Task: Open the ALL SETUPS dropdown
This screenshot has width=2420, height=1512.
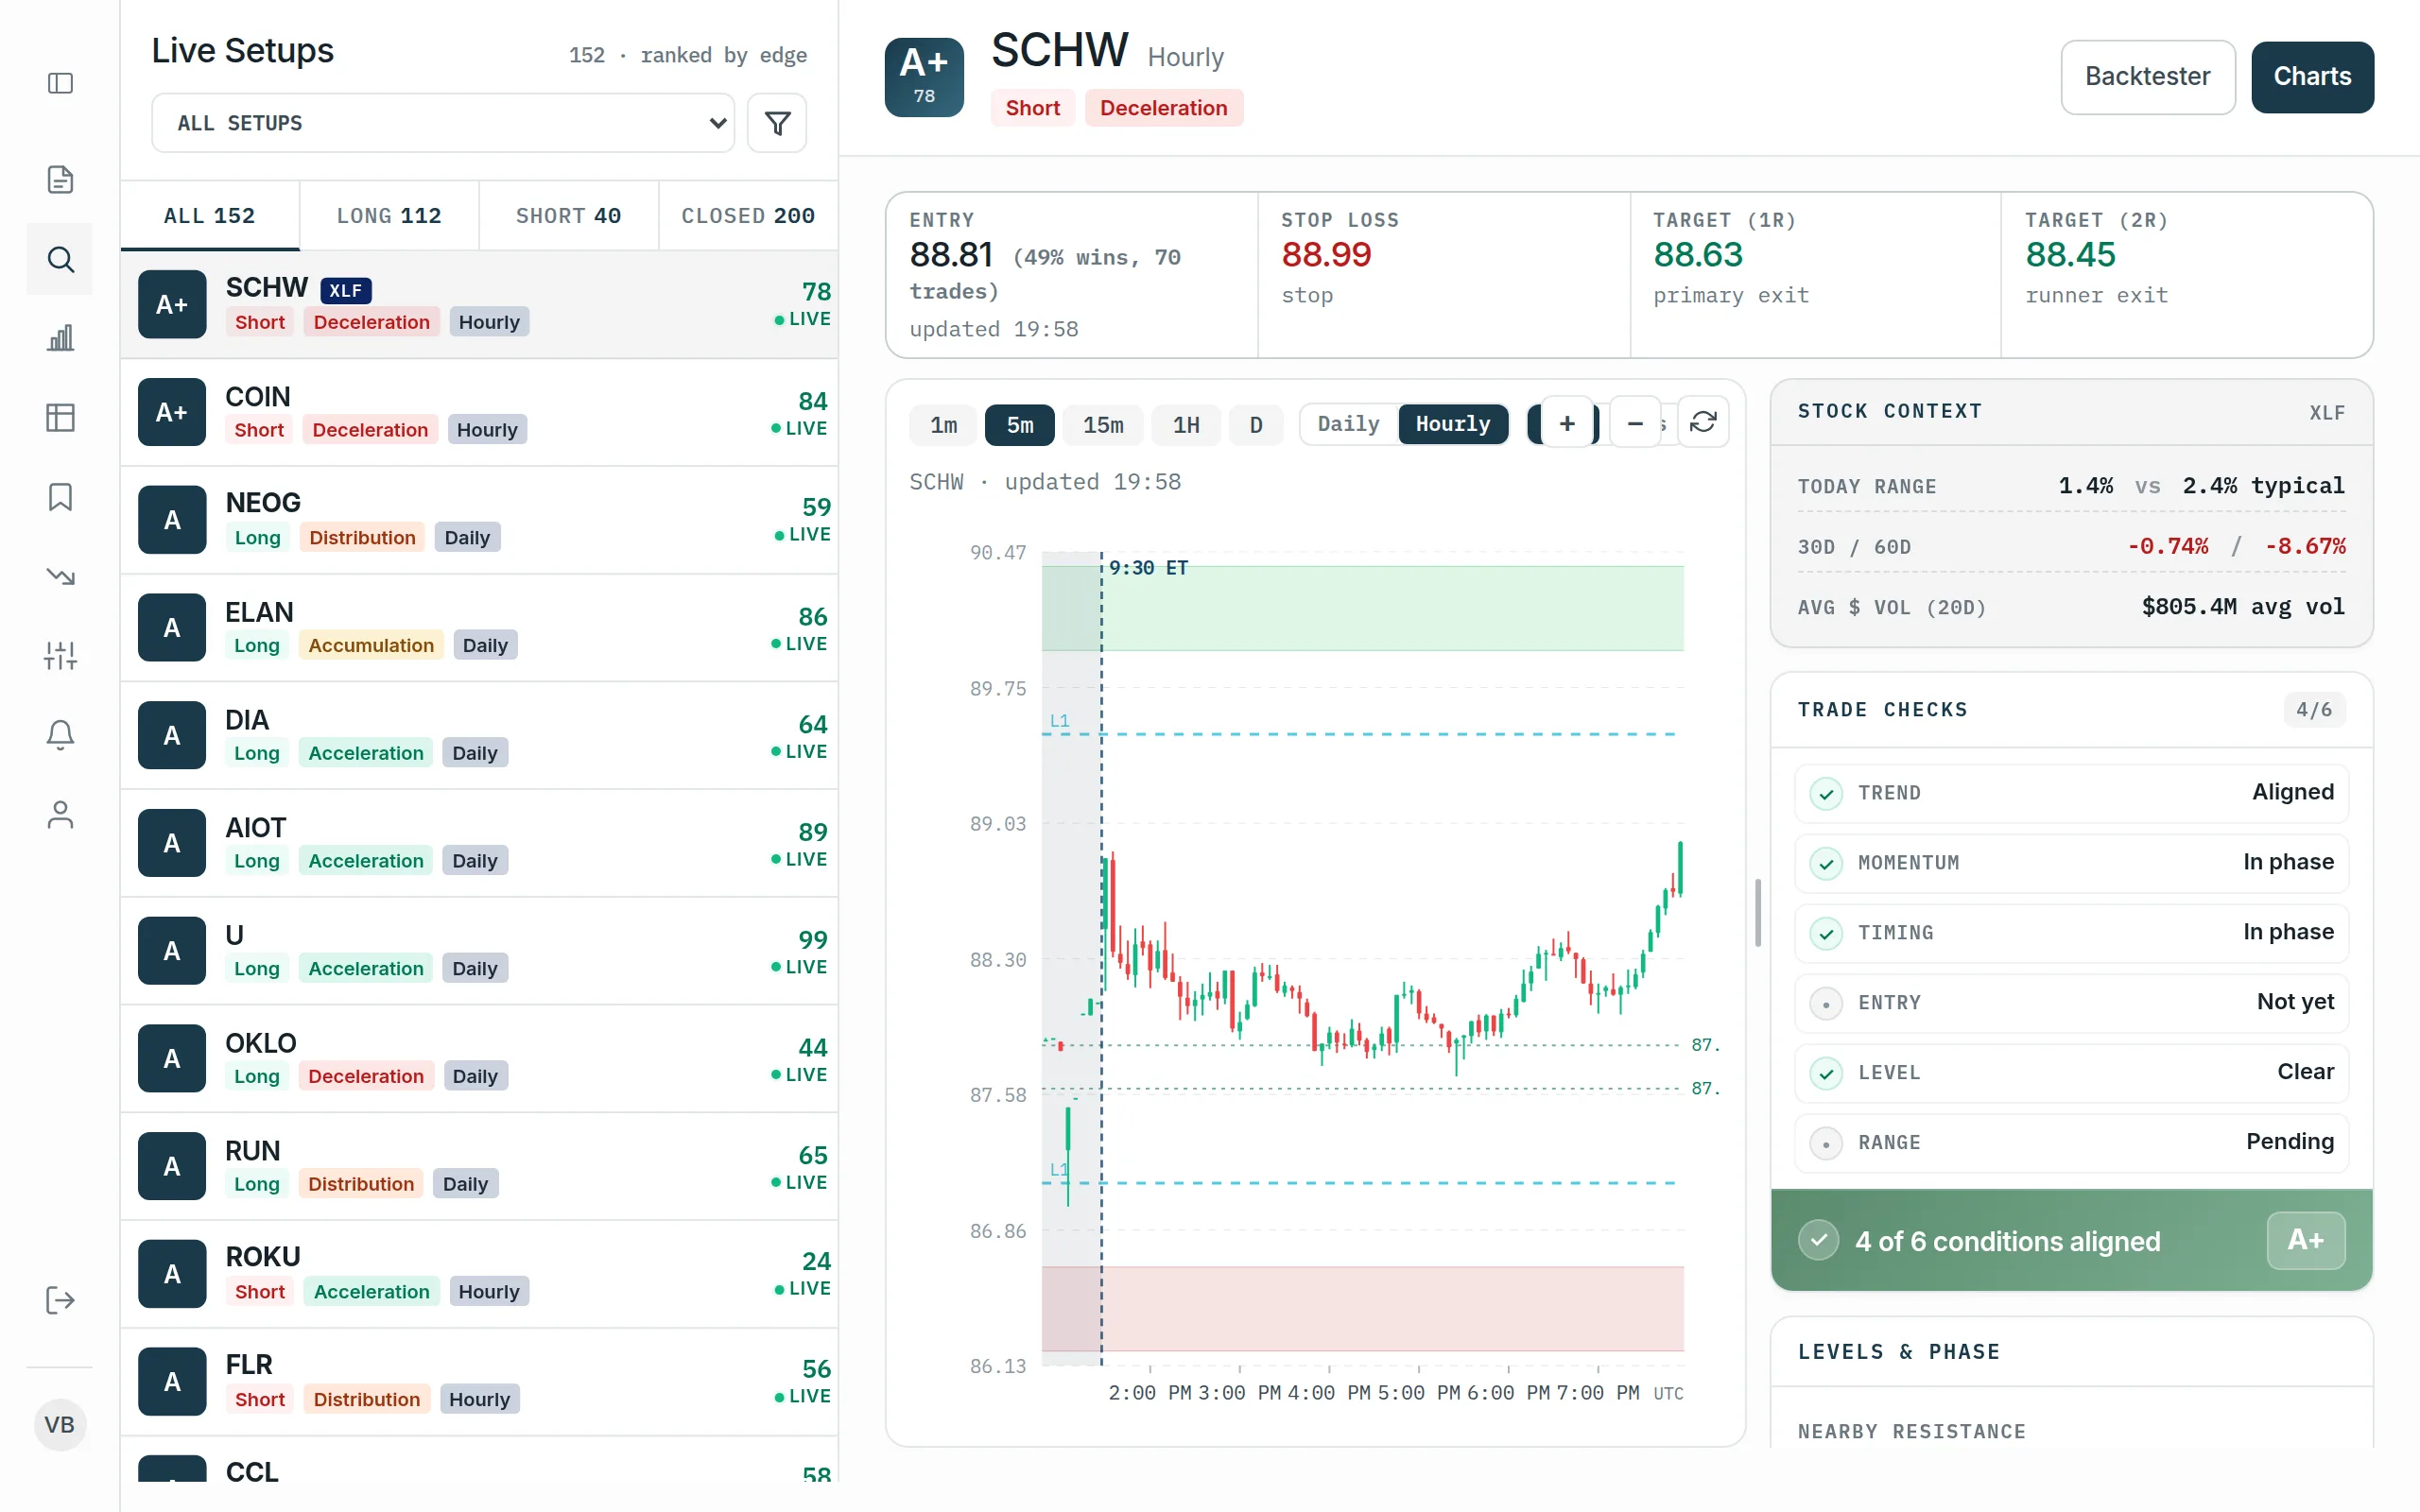Action: (443, 123)
